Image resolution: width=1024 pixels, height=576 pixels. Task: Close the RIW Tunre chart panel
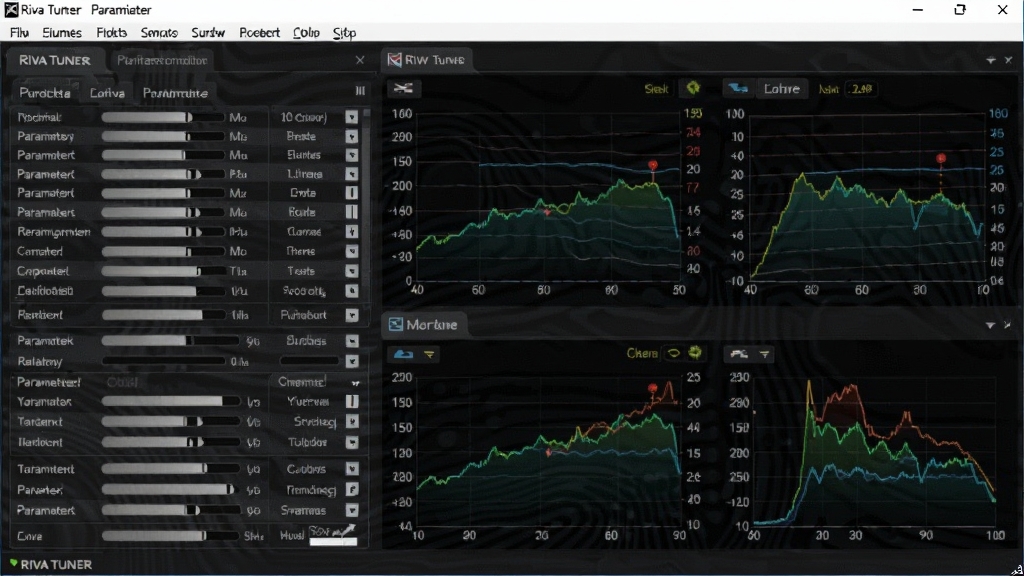point(1008,60)
